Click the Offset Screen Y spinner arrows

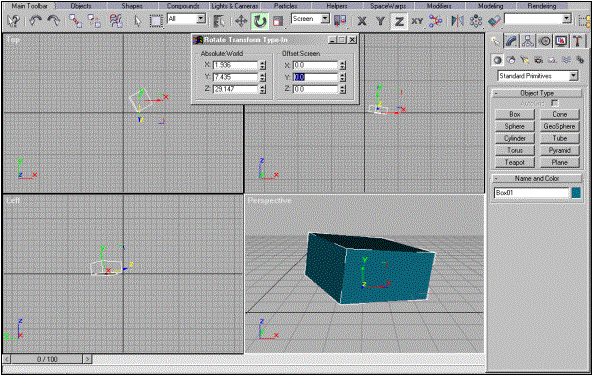coord(342,77)
